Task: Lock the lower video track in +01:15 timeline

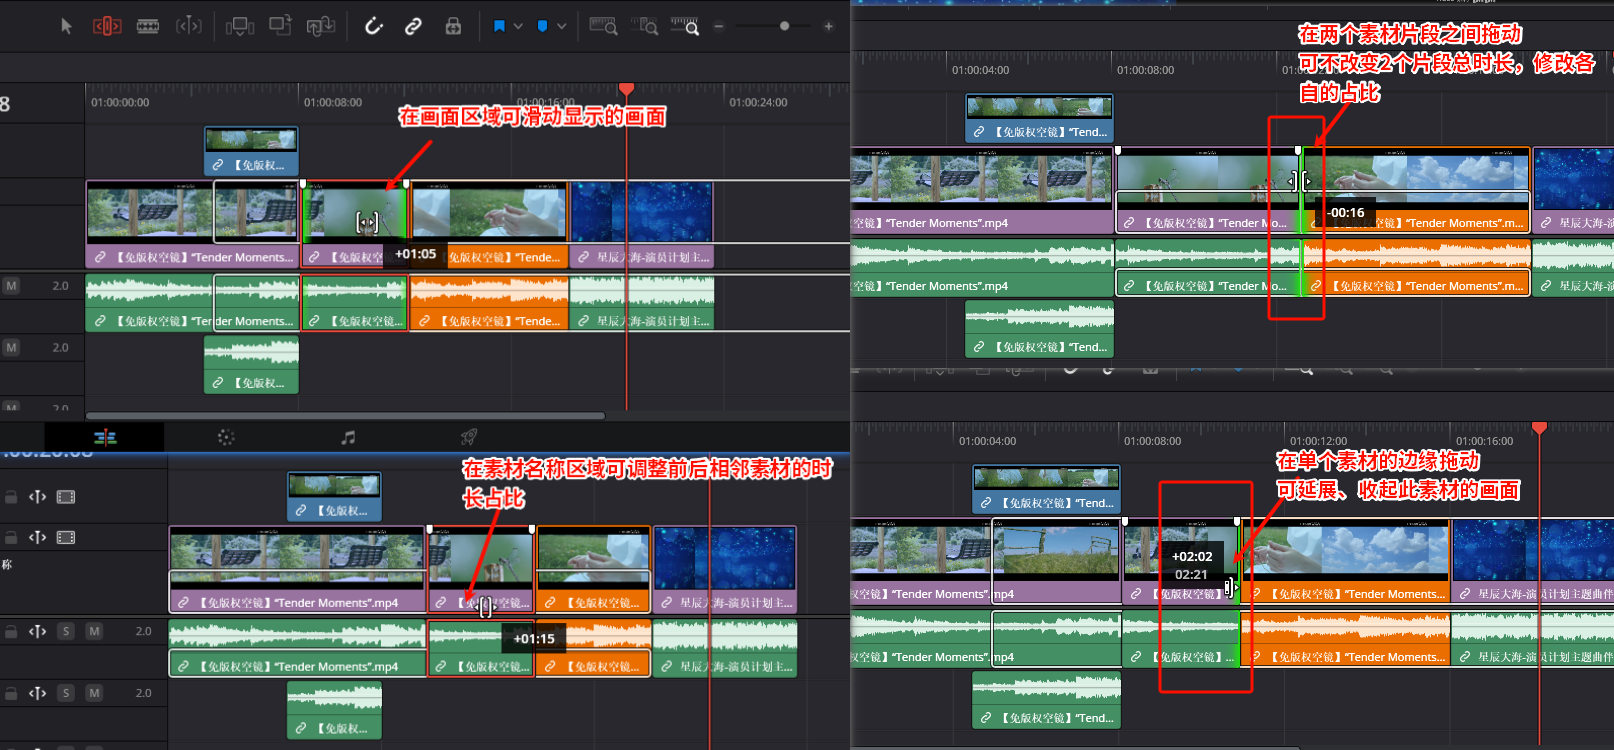Action: (x=11, y=538)
